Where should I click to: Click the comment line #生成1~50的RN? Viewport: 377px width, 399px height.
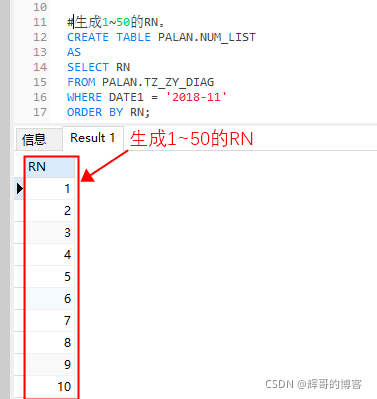tap(116, 22)
